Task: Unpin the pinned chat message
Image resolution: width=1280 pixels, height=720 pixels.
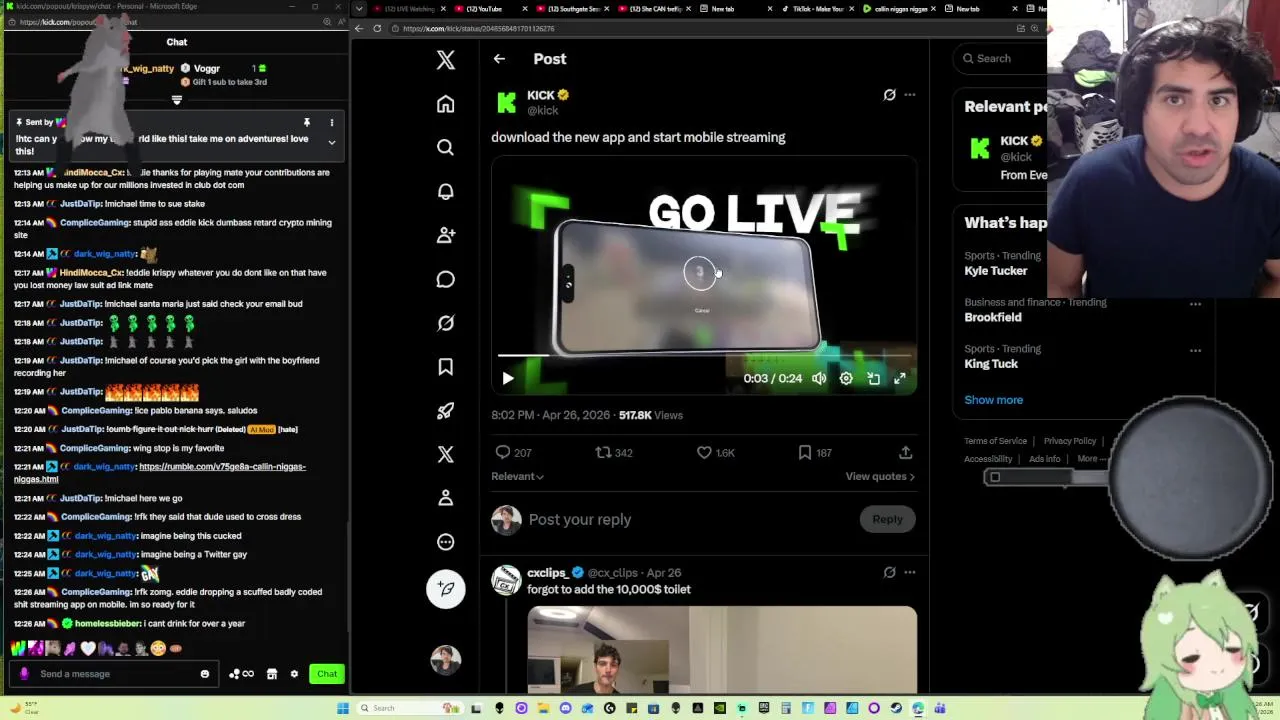Action: click(307, 123)
